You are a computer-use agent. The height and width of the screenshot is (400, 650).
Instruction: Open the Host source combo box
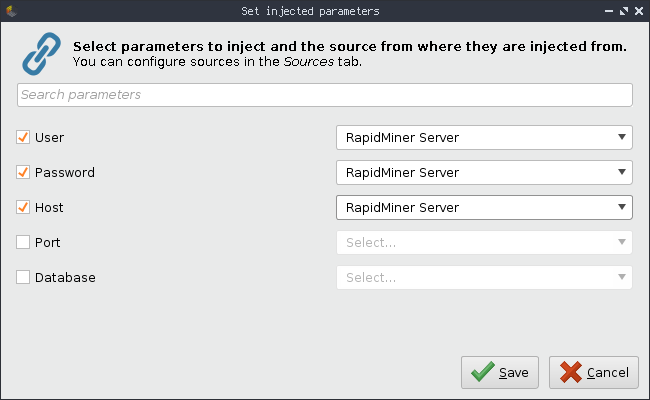pos(484,207)
